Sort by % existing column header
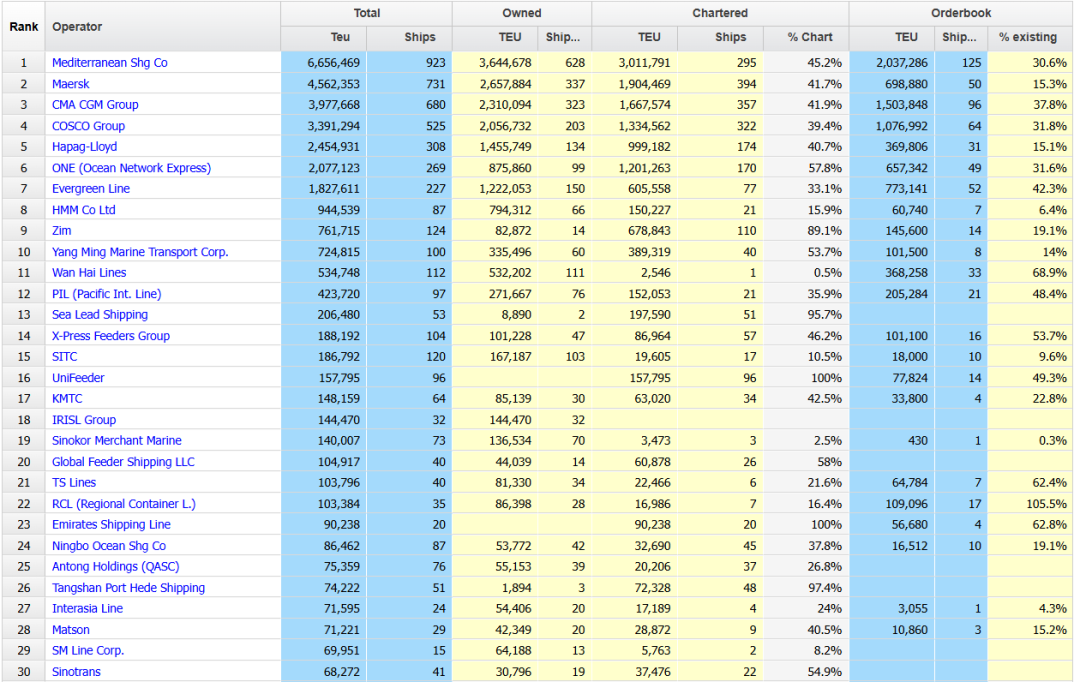The width and height of the screenshot is (1080, 682). coord(1030,38)
